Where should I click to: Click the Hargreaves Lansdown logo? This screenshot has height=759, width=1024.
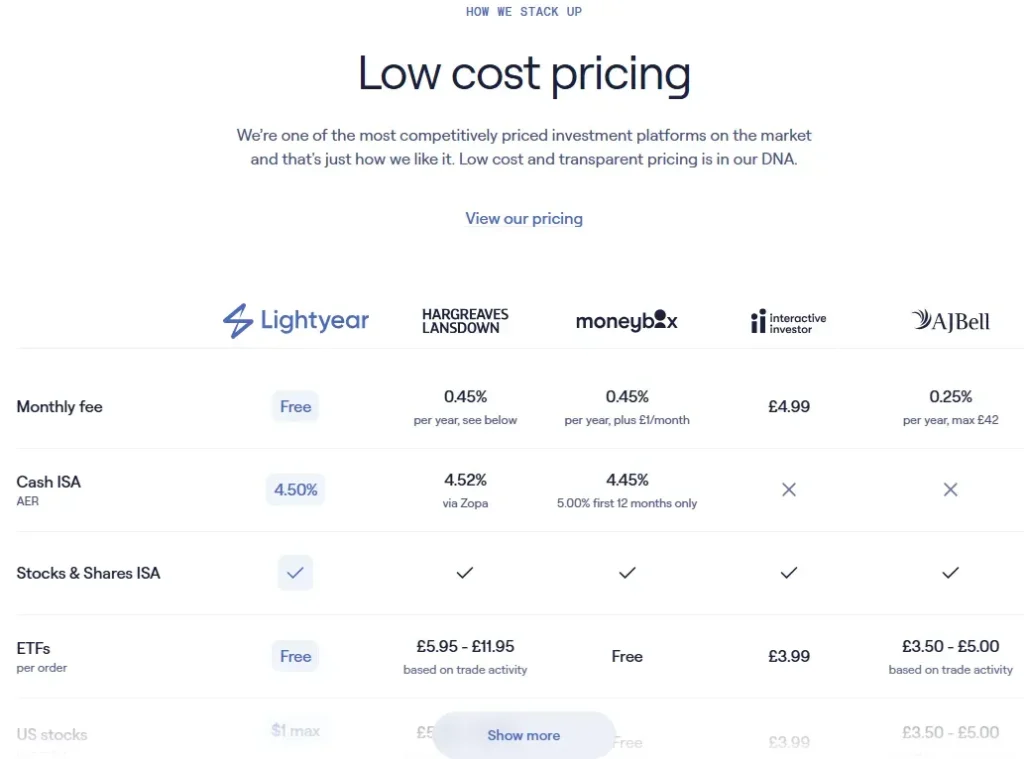pos(465,321)
